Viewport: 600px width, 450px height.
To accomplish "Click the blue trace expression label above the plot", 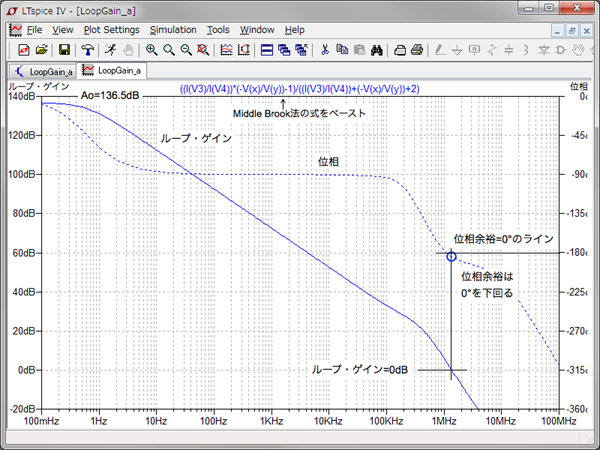I will 299,89.
